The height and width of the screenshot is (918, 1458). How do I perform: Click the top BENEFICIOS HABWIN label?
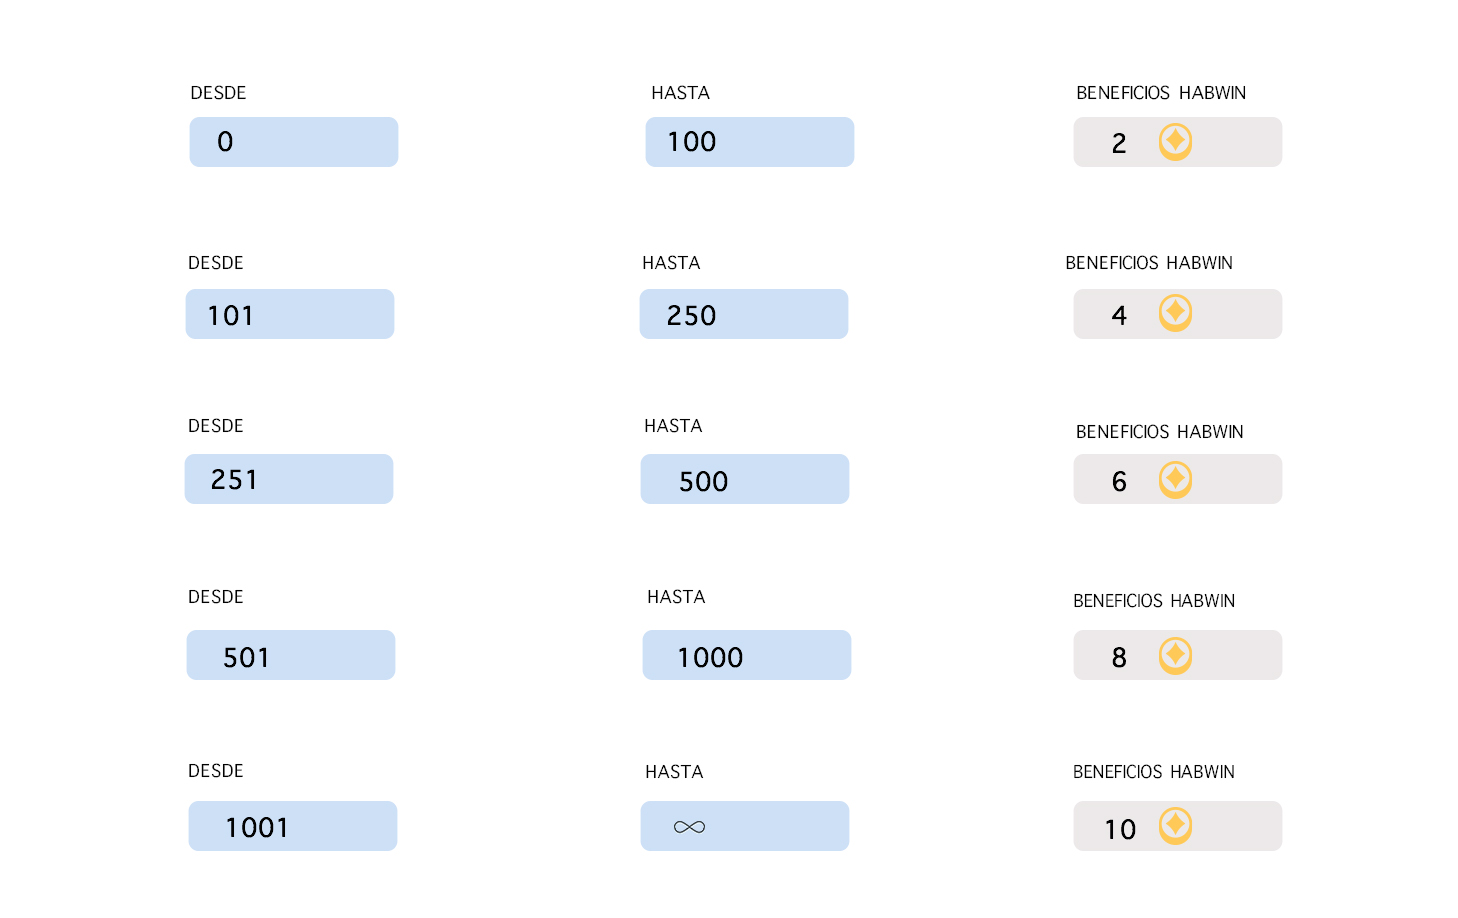click(x=1161, y=93)
